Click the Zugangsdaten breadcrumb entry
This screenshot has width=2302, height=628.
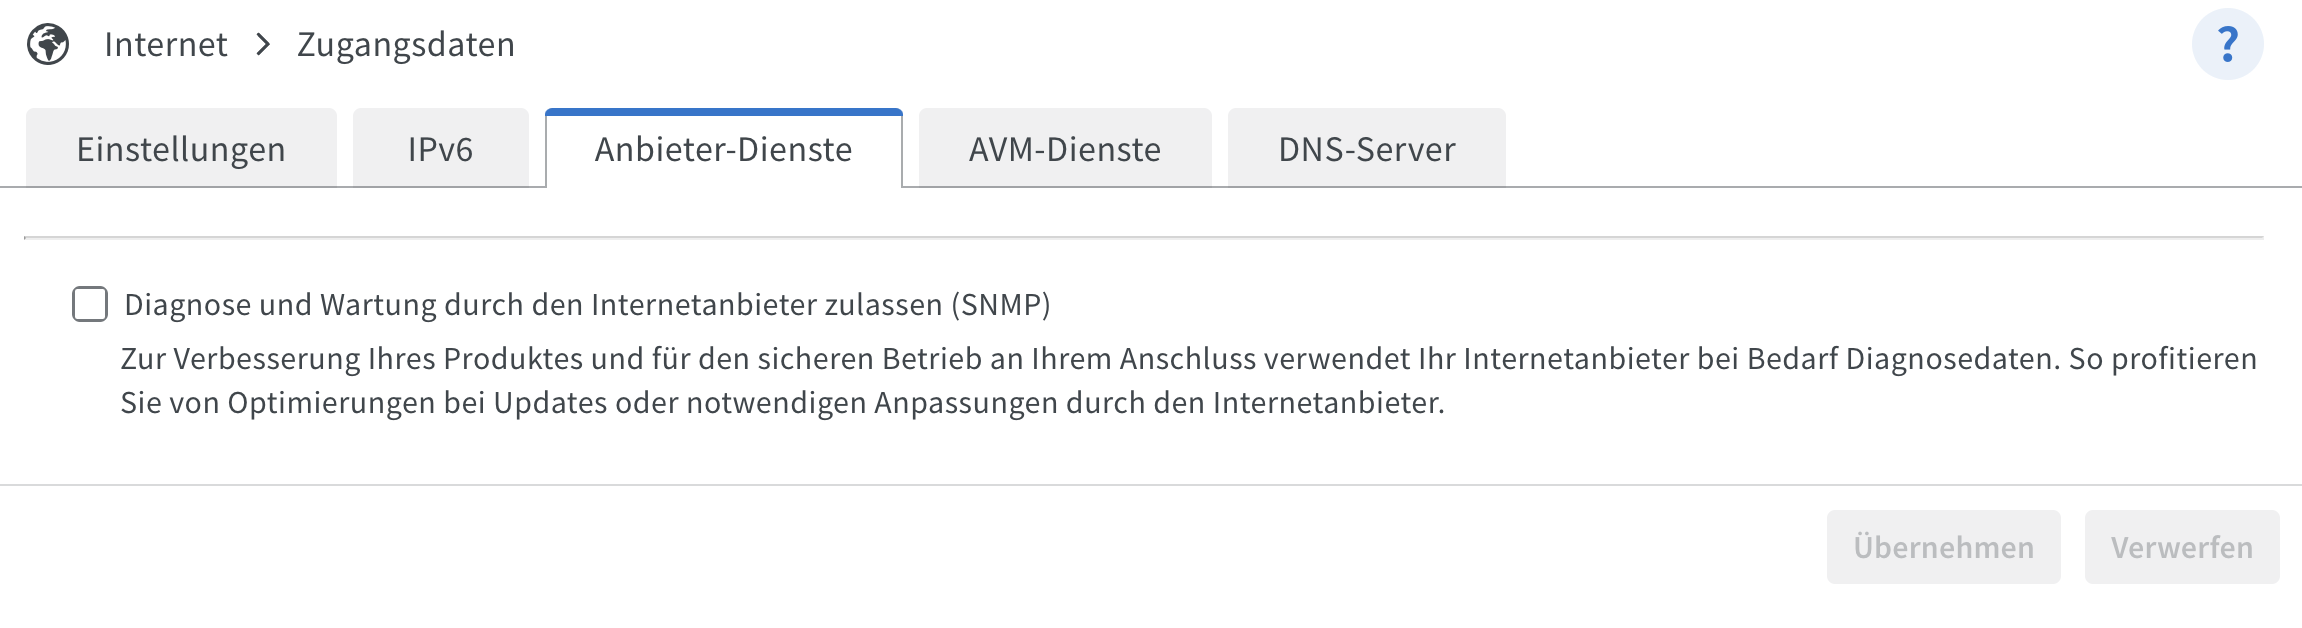point(406,45)
